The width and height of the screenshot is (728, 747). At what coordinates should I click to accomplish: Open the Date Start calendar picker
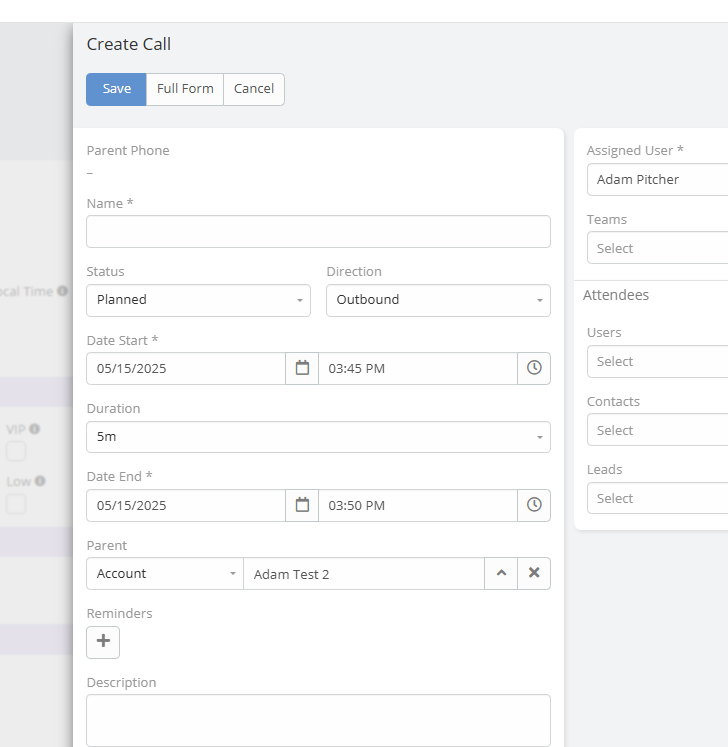(302, 368)
